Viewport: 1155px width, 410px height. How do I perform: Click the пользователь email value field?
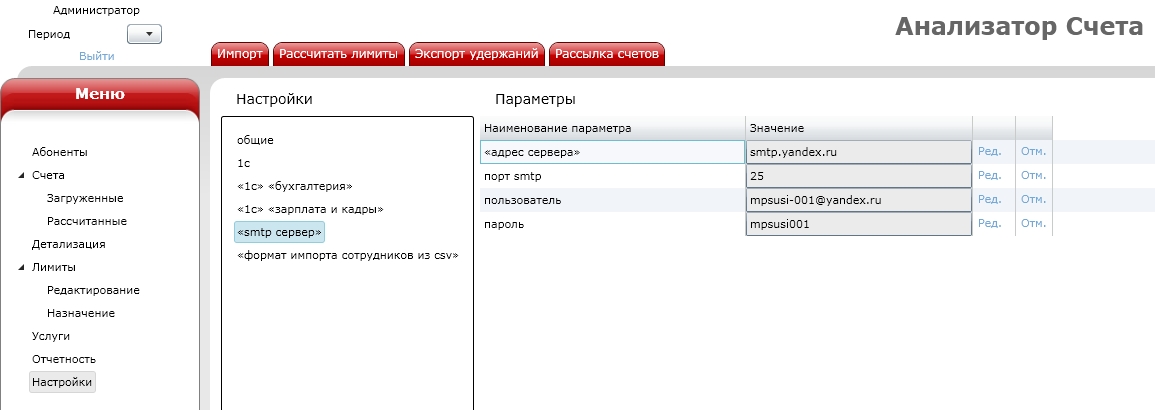858,200
